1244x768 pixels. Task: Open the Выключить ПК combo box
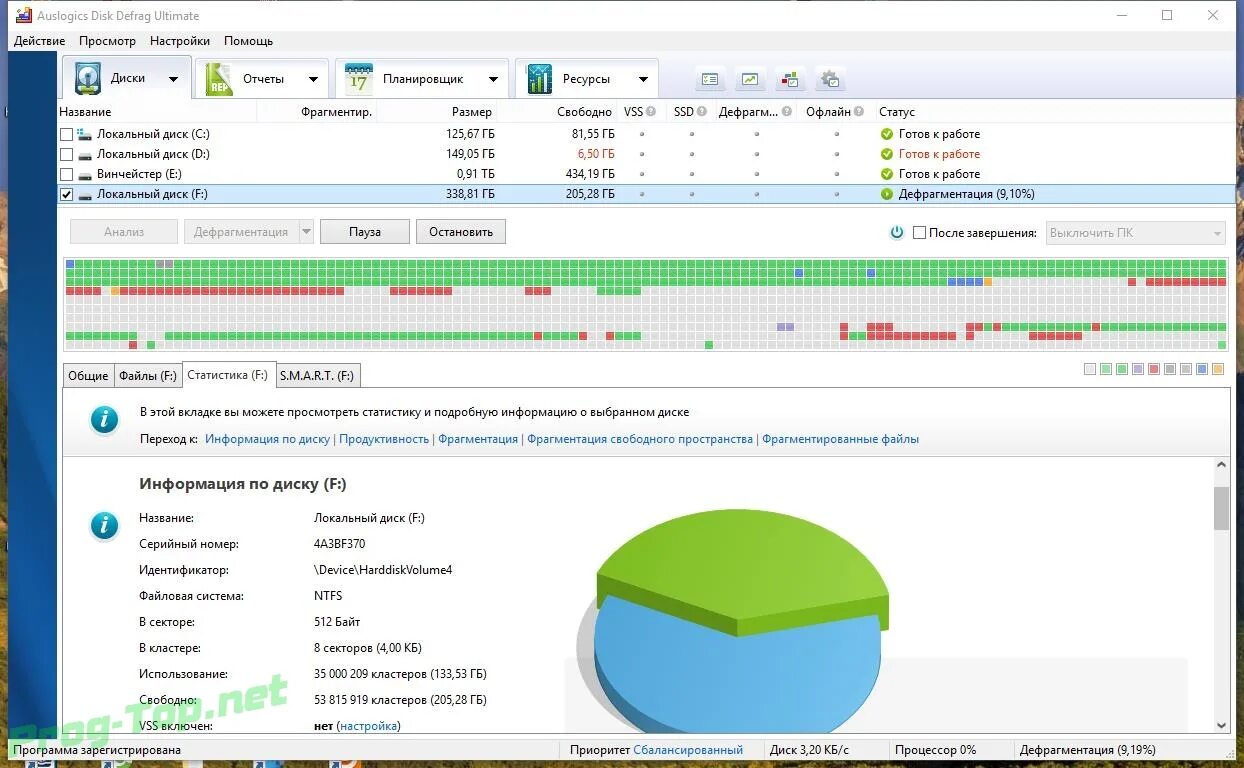(x=1135, y=232)
